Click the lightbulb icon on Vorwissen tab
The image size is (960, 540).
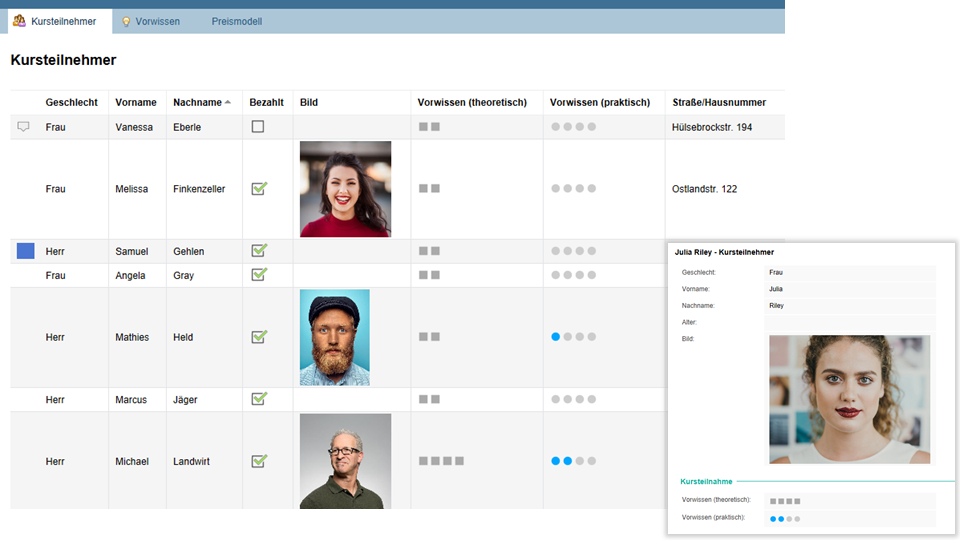tap(126, 21)
